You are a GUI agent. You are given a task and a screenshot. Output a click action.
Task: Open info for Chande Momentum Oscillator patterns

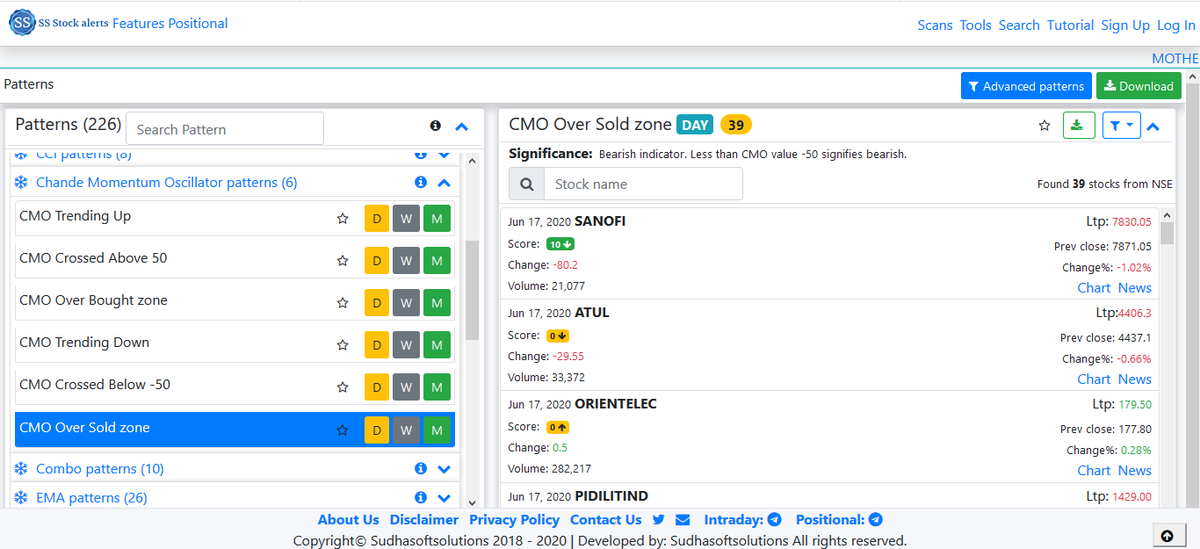pyautogui.click(x=420, y=183)
